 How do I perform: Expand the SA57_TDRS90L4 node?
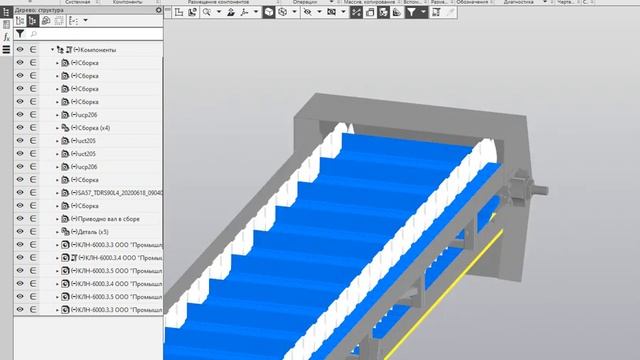(57, 193)
